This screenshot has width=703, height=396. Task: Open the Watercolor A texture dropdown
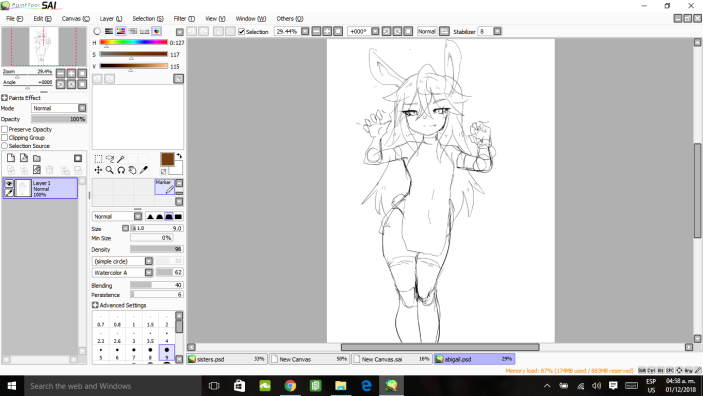tap(123, 273)
